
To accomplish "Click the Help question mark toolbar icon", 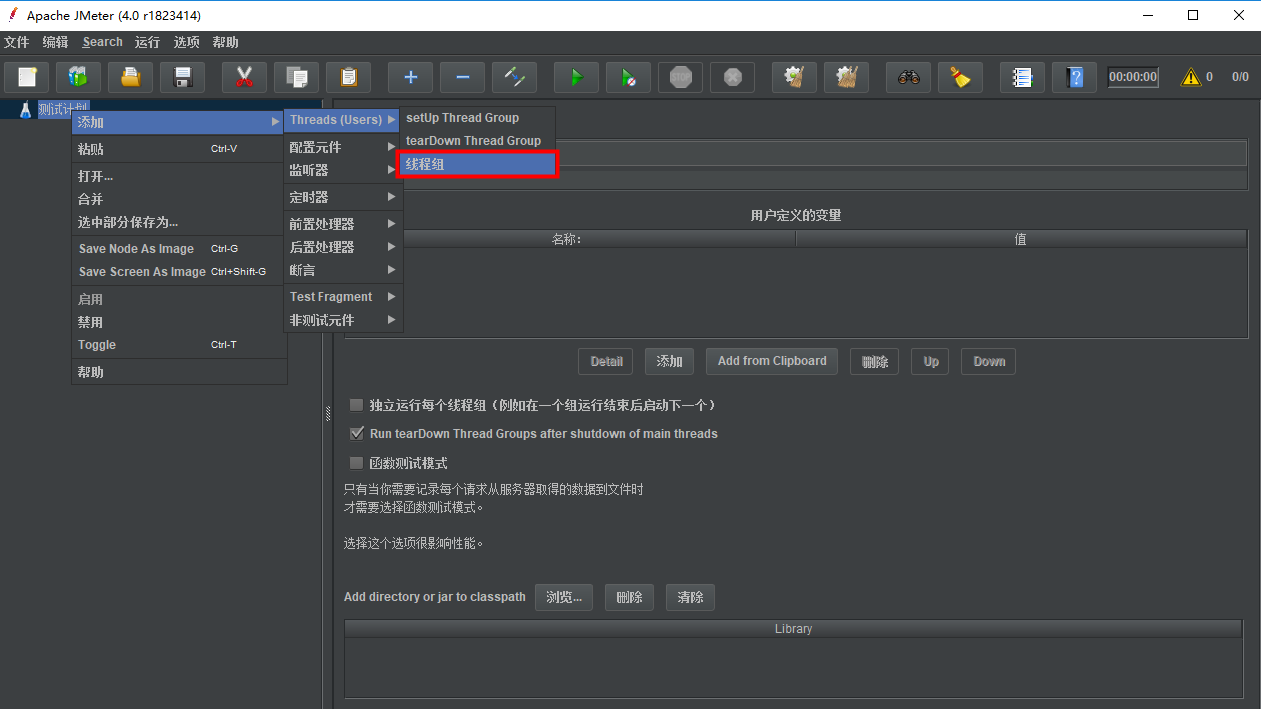I will pyautogui.click(x=1075, y=77).
